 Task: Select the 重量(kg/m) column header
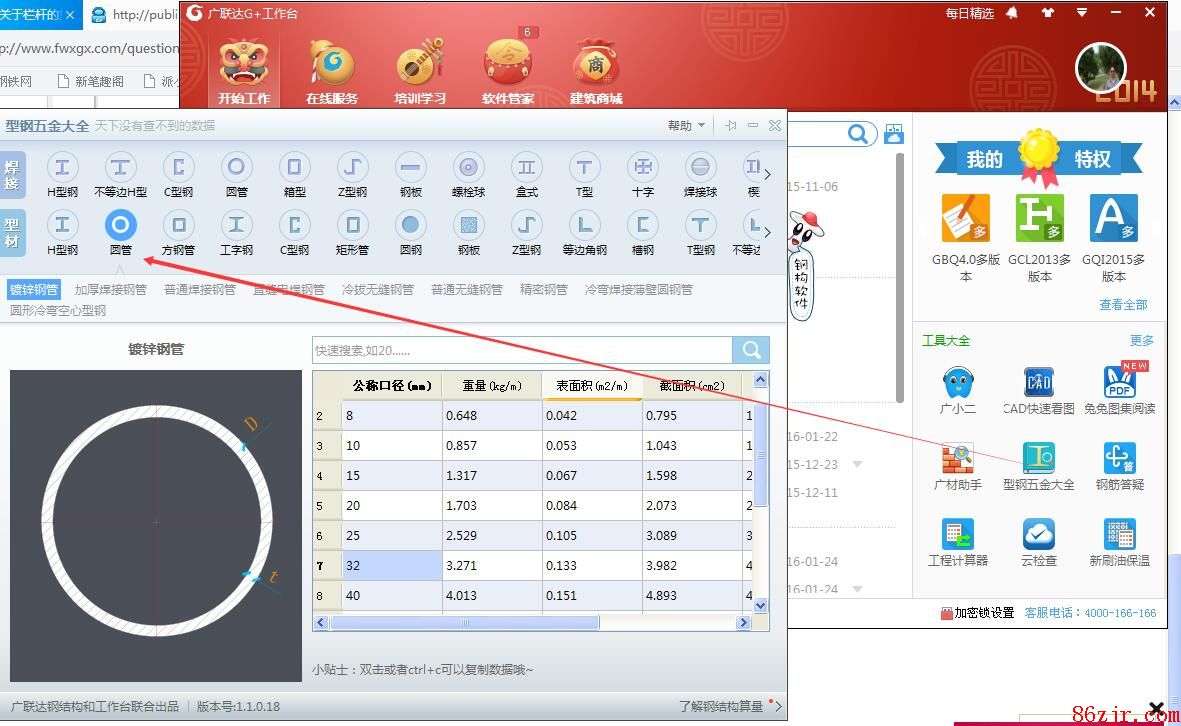(x=492, y=385)
